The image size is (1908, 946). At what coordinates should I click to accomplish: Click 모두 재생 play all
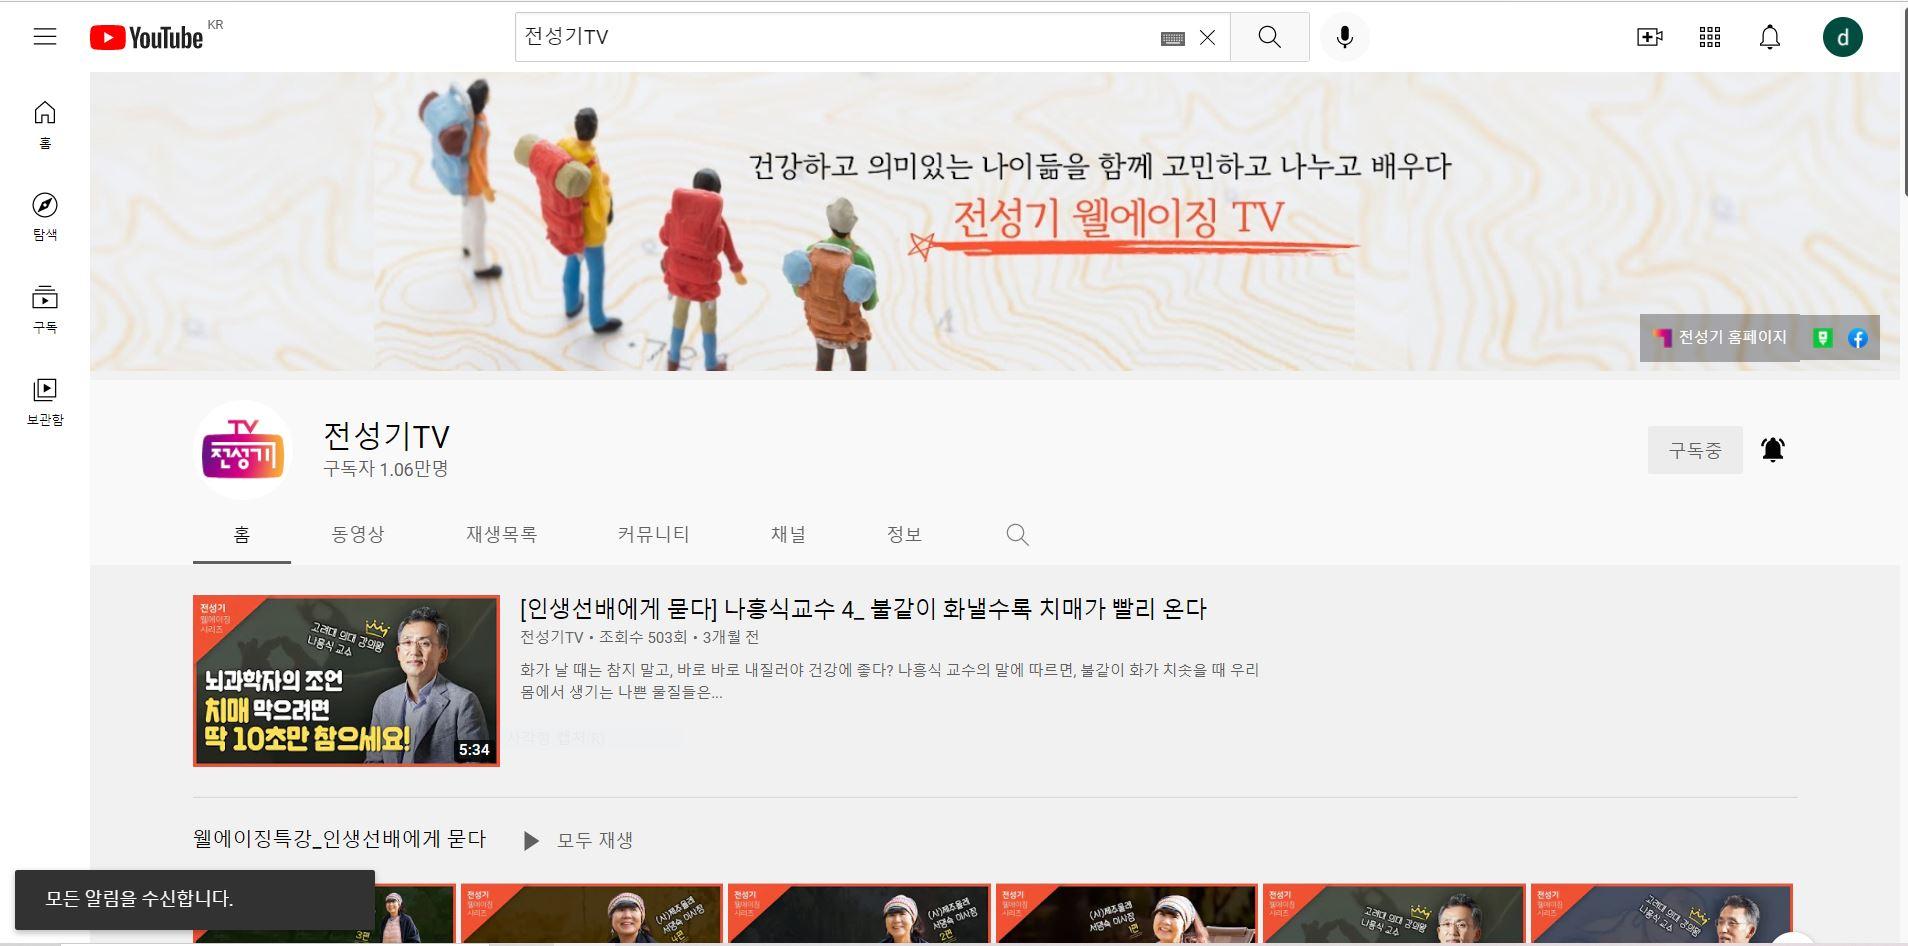(x=595, y=840)
